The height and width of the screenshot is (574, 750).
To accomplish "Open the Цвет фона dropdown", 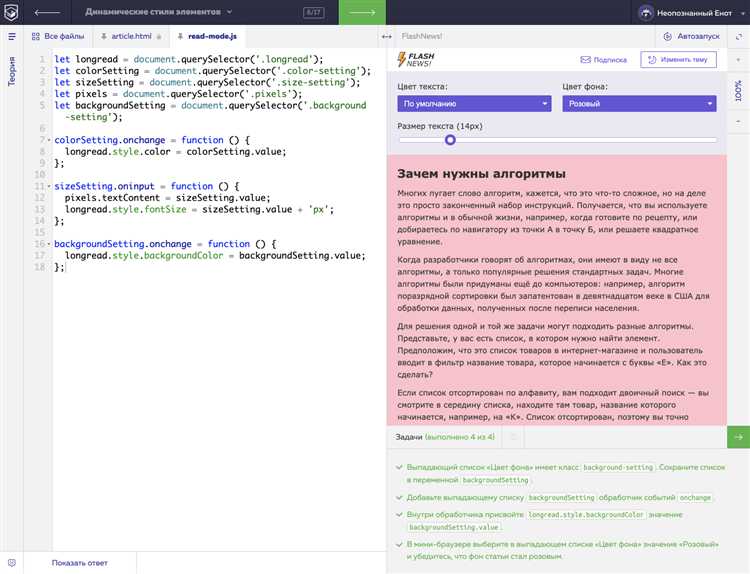I will click(x=638, y=103).
